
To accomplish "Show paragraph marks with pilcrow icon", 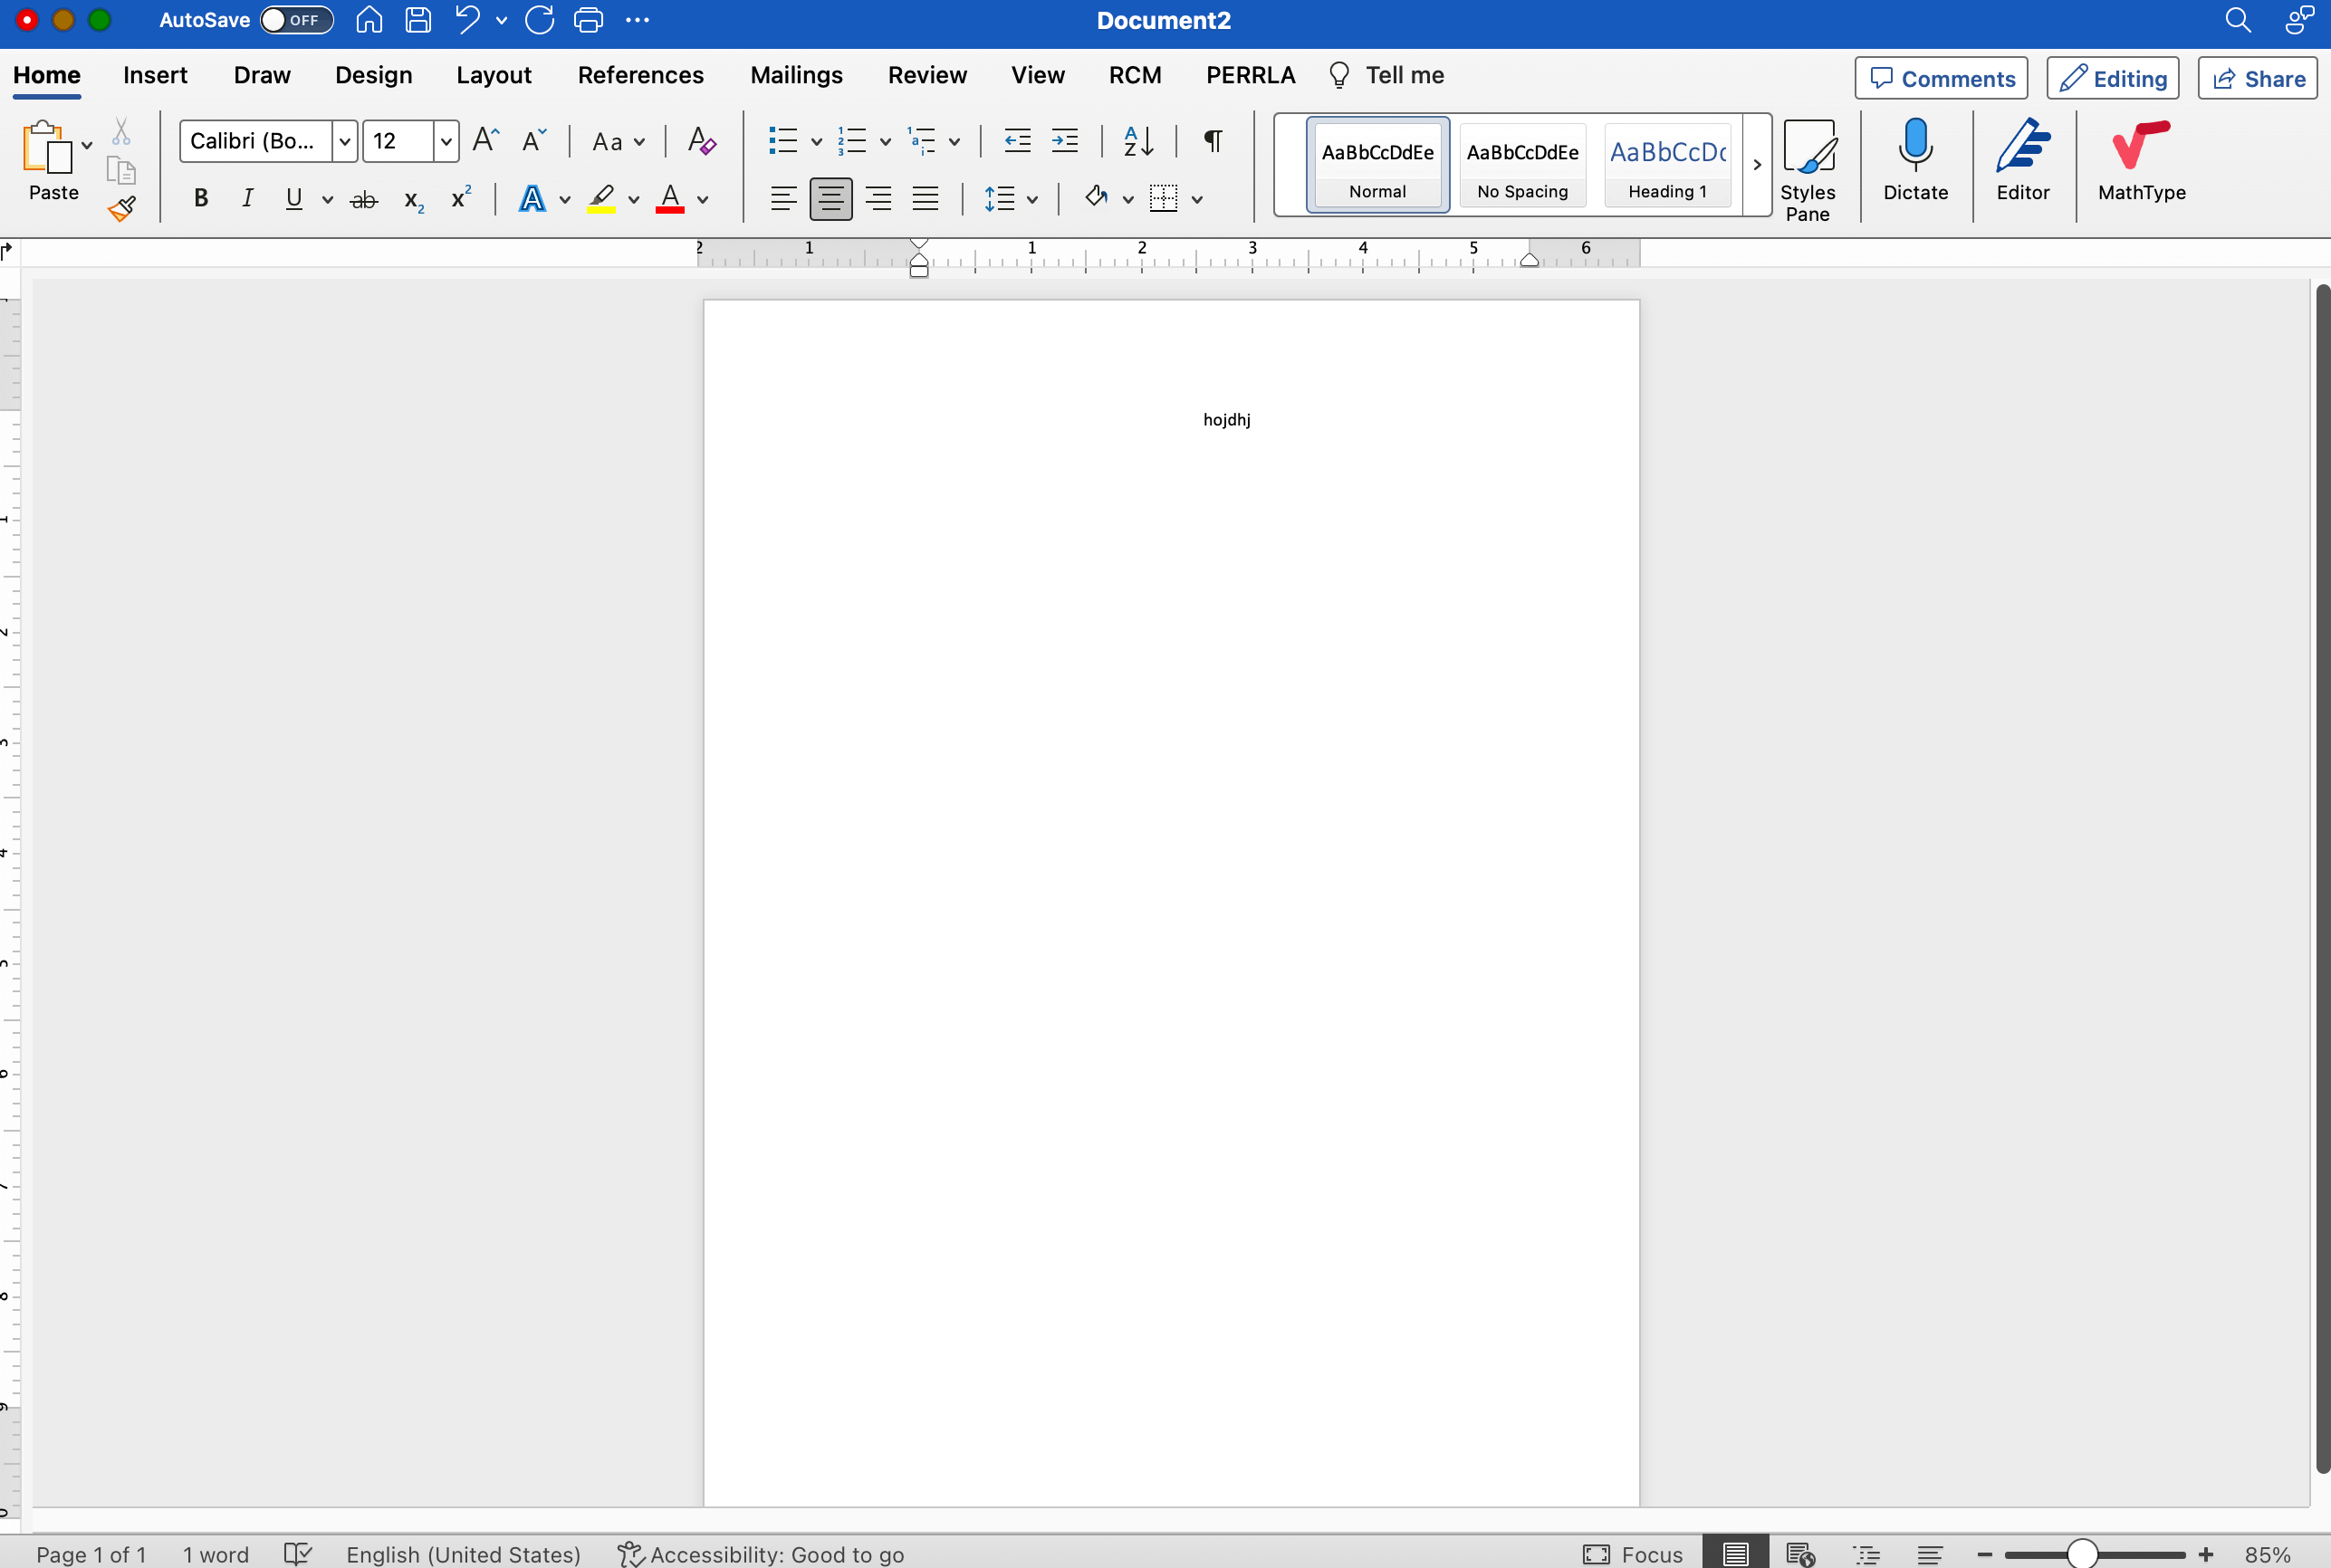I will tap(1212, 141).
